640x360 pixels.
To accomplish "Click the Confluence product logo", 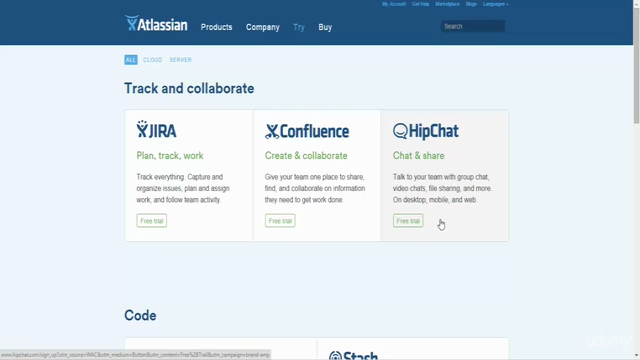I will coord(307,131).
